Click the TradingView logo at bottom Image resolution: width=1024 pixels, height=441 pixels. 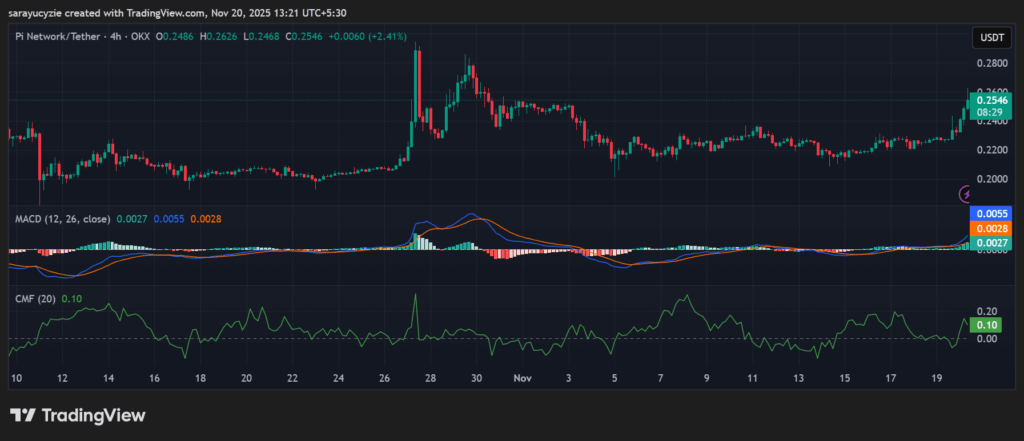78,416
